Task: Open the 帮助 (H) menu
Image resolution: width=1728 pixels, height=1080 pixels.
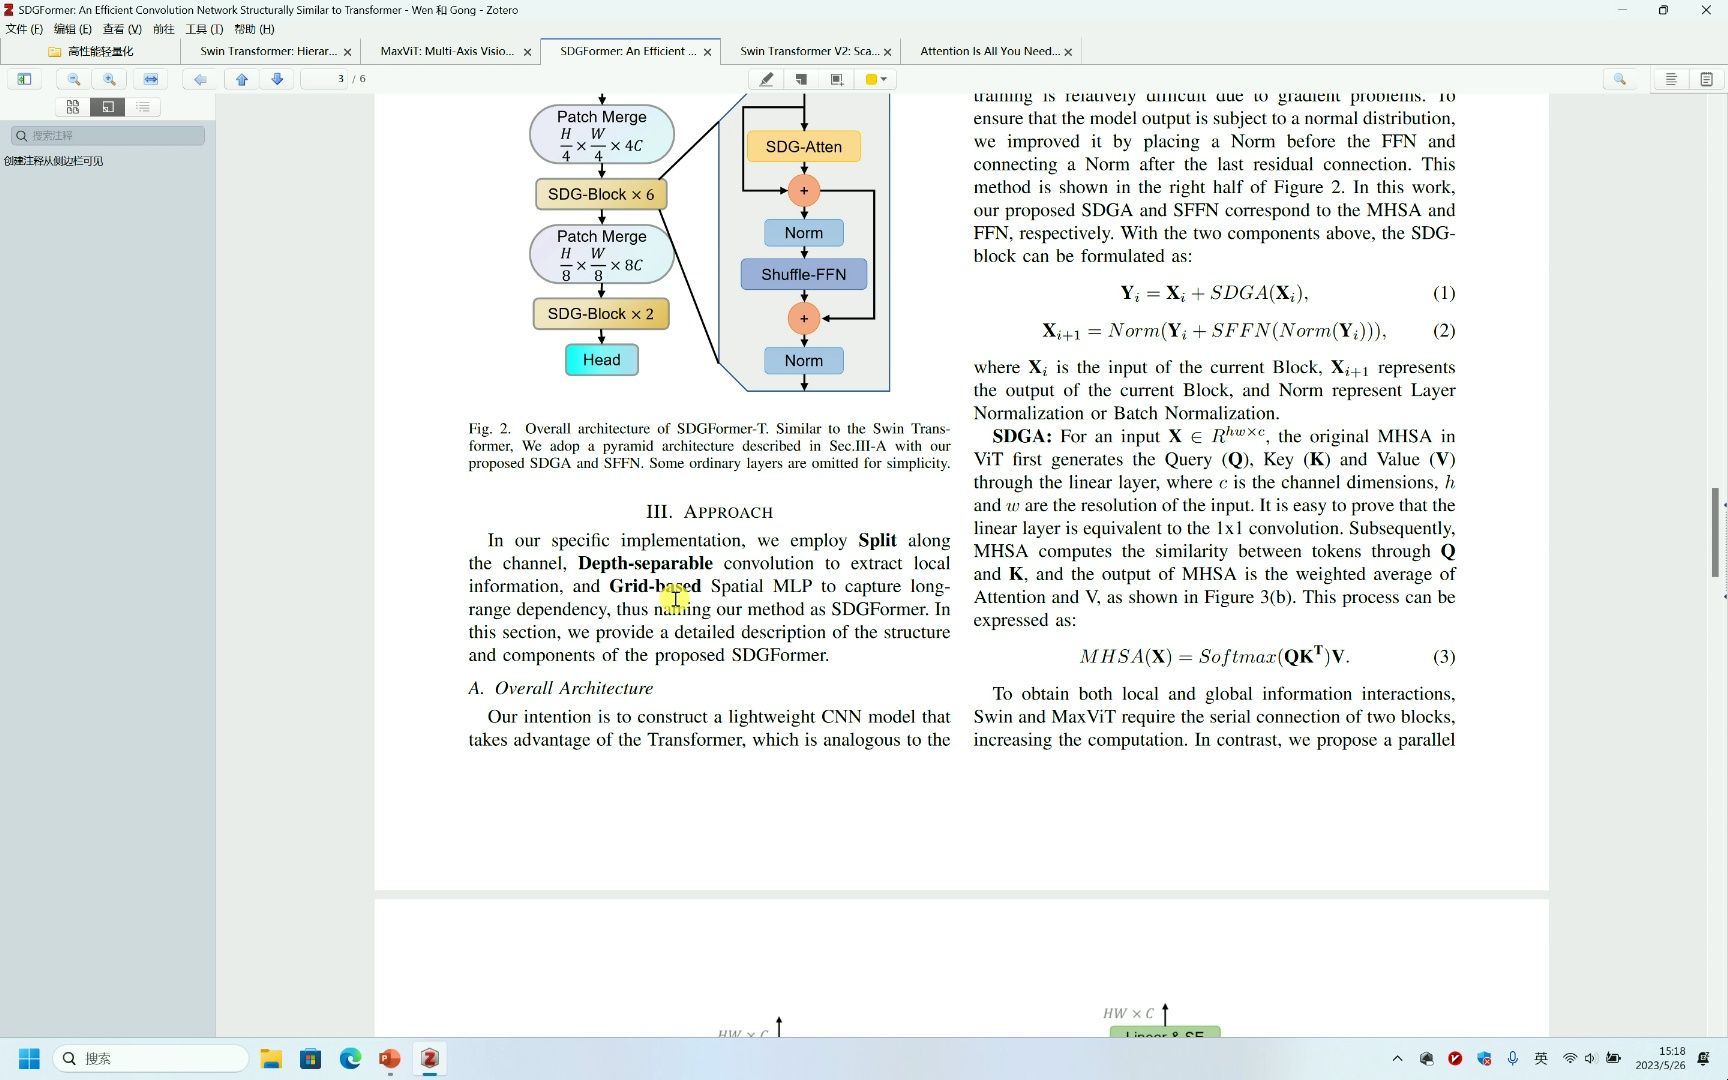Action: point(254,29)
